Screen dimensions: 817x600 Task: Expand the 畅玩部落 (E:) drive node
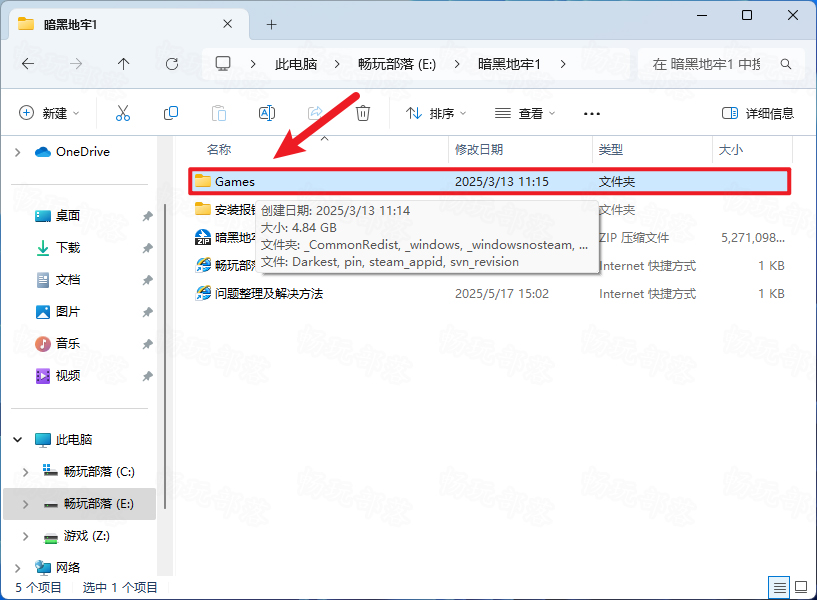26,504
